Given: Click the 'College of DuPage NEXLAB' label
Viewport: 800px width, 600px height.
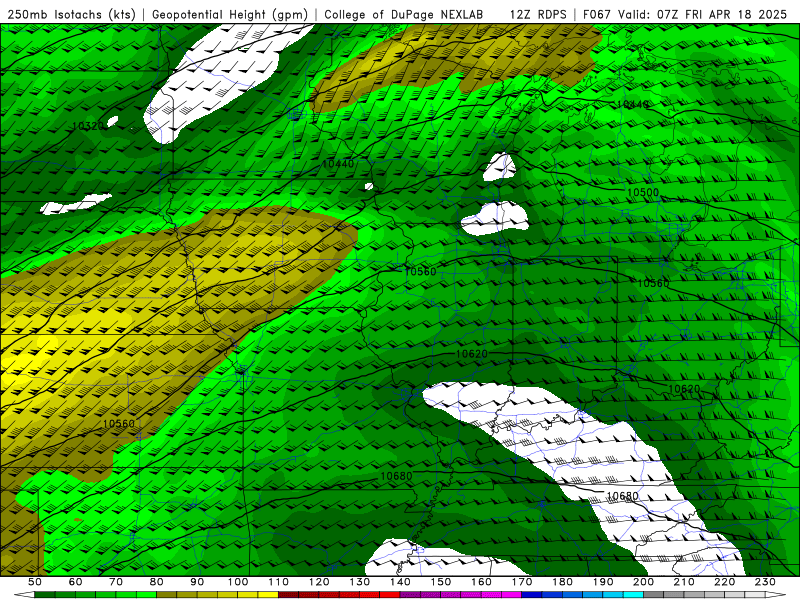Looking at the screenshot, I should 404,14.
